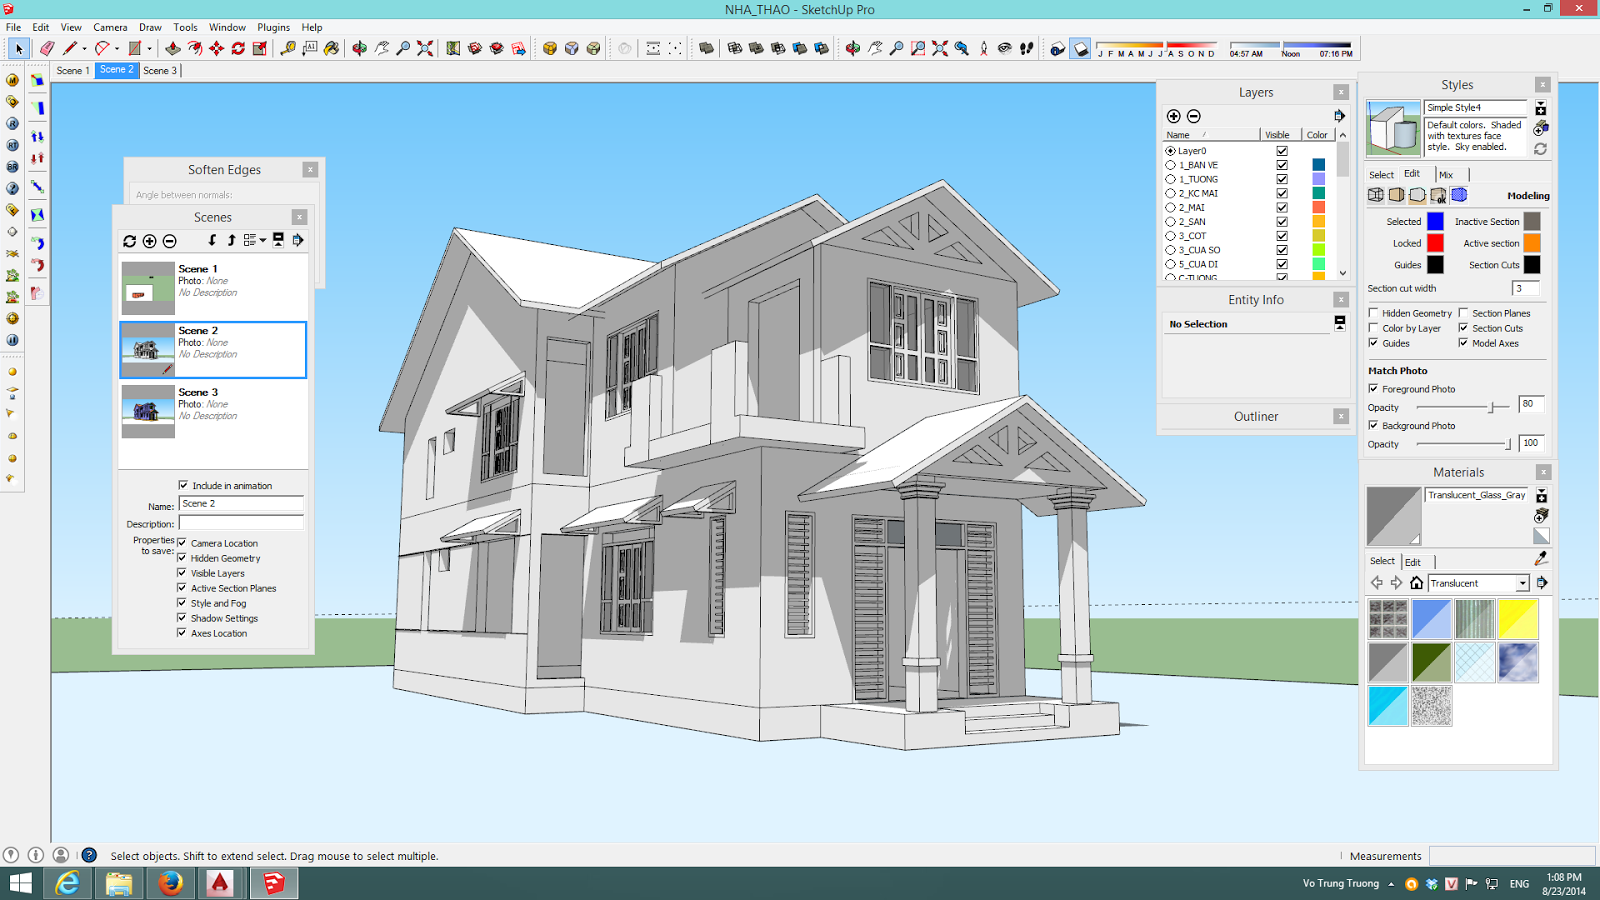The width and height of the screenshot is (1600, 900).
Task: Click the Windows Start button
Action: coord(18,883)
